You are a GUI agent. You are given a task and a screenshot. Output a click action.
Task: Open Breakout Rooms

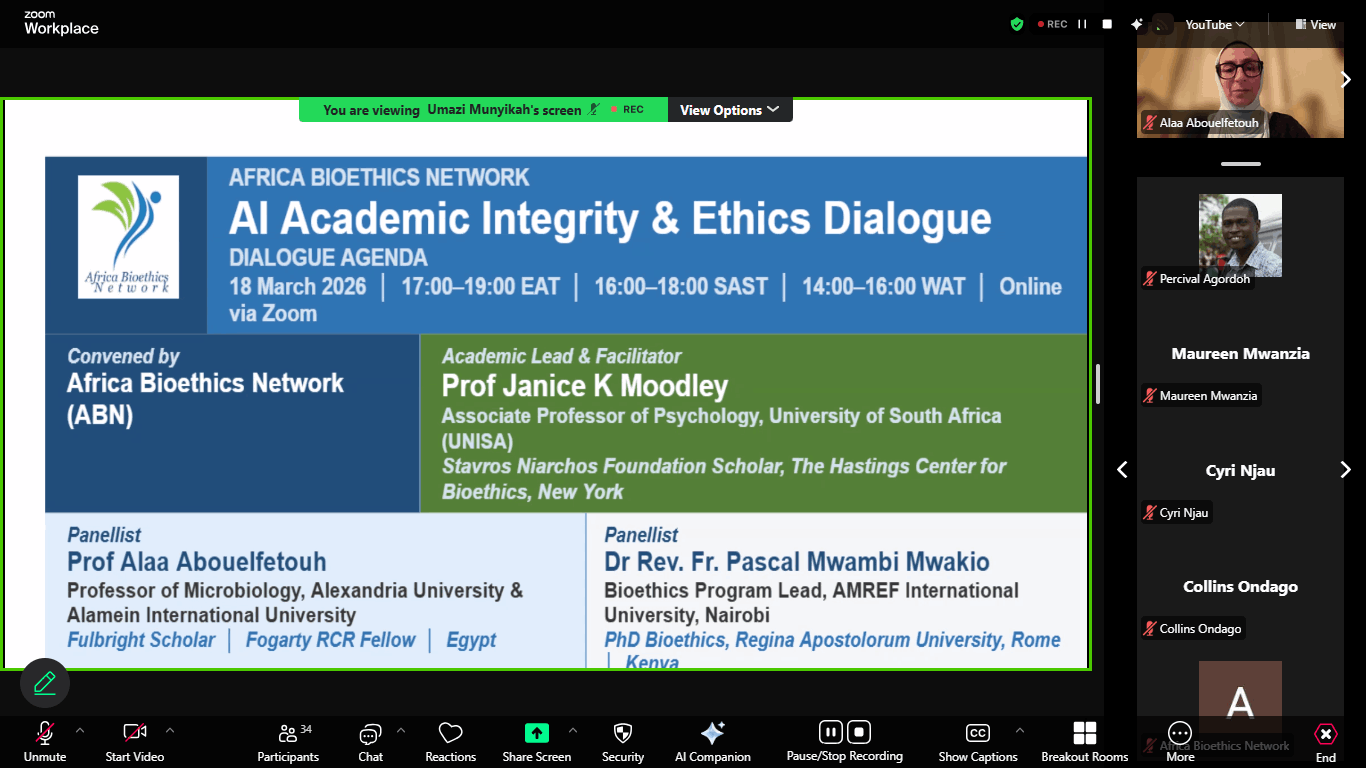1085,743
